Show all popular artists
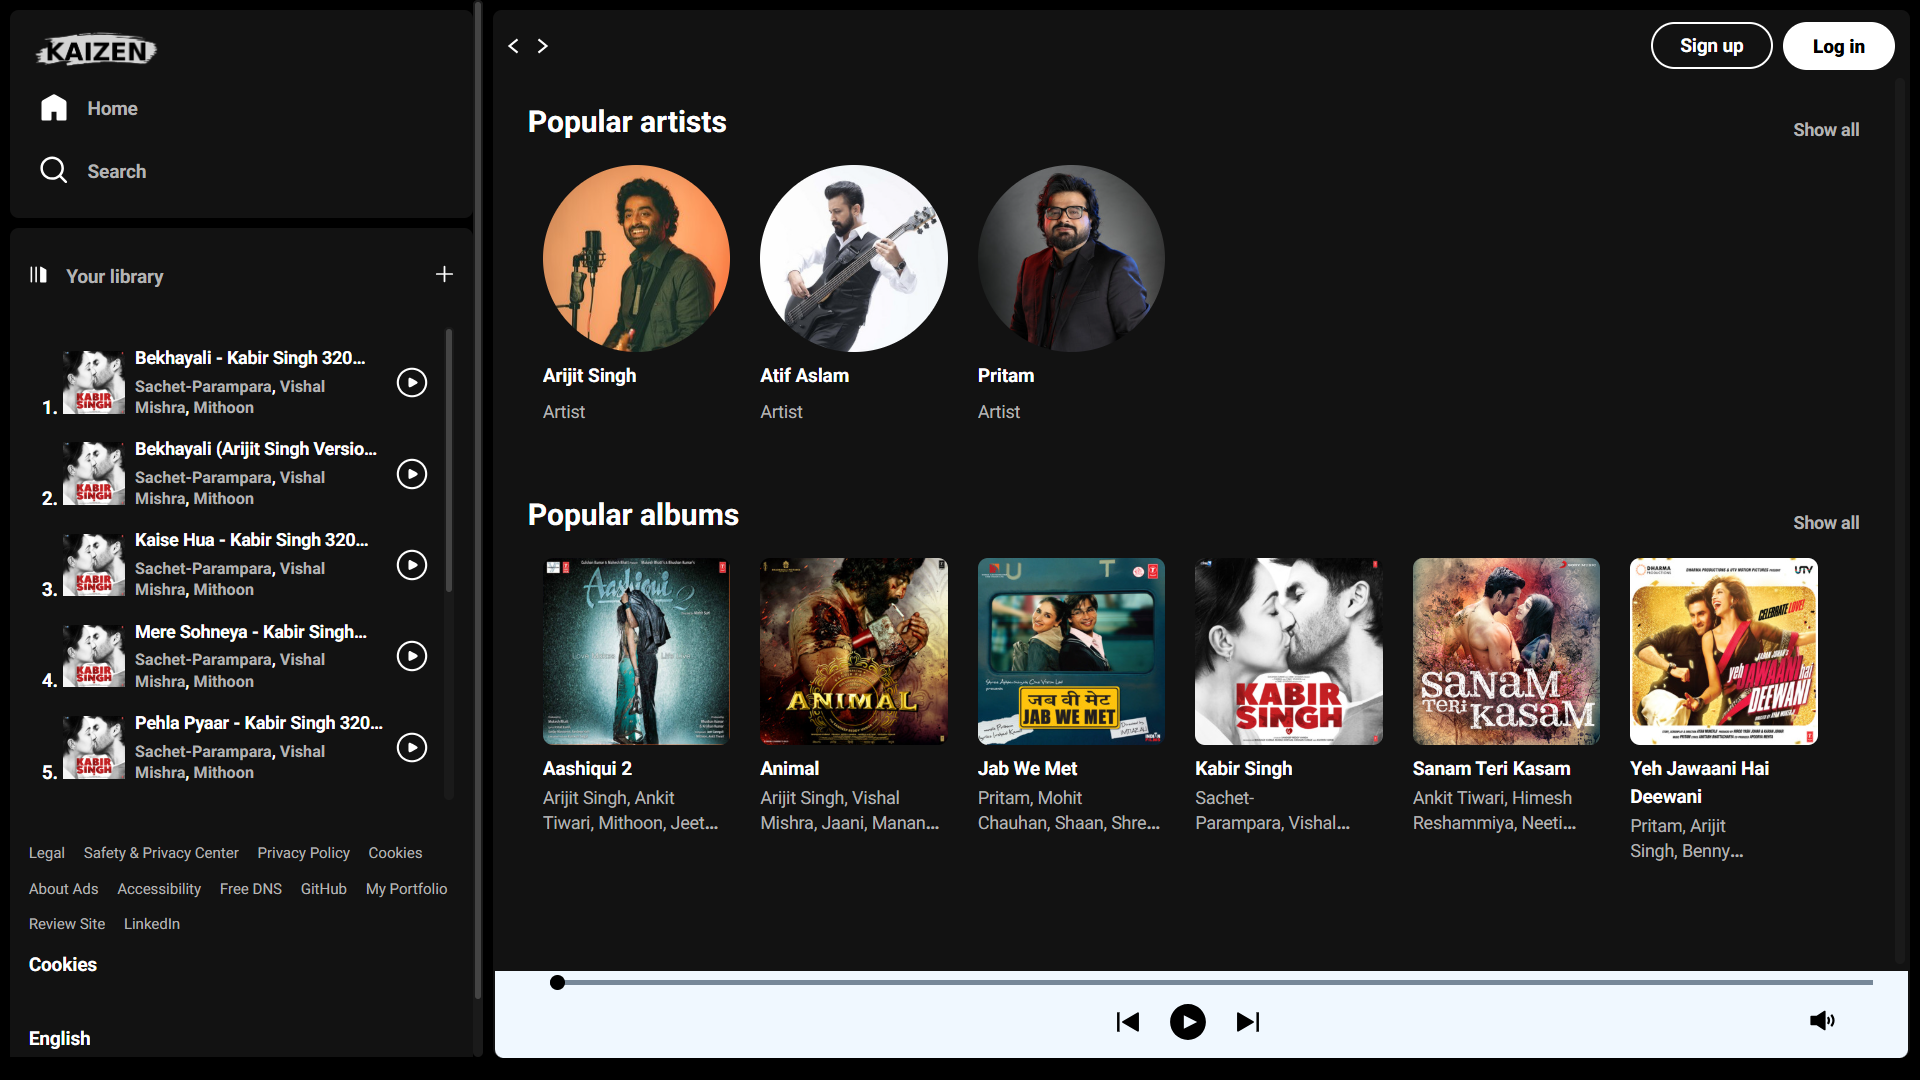The image size is (1920, 1080). pos(1826,130)
